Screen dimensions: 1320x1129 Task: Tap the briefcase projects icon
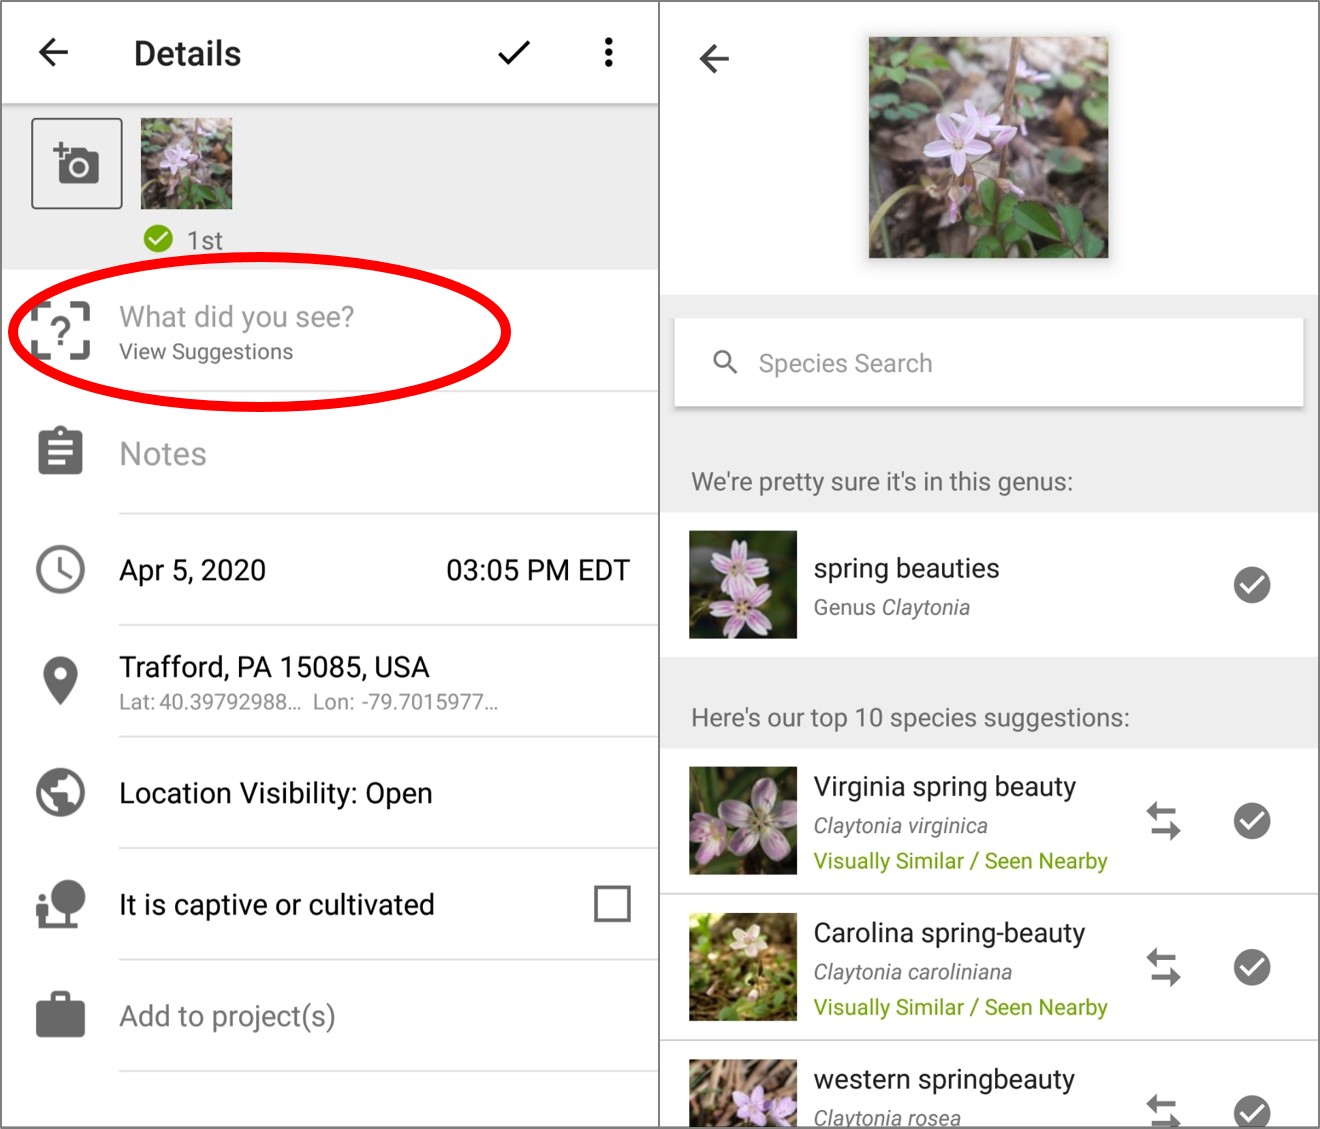pos(60,1015)
